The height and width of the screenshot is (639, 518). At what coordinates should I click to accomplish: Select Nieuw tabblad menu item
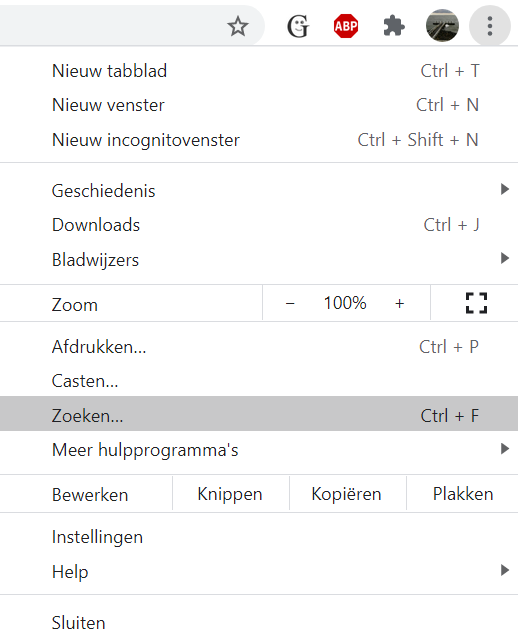[x=259, y=71]
